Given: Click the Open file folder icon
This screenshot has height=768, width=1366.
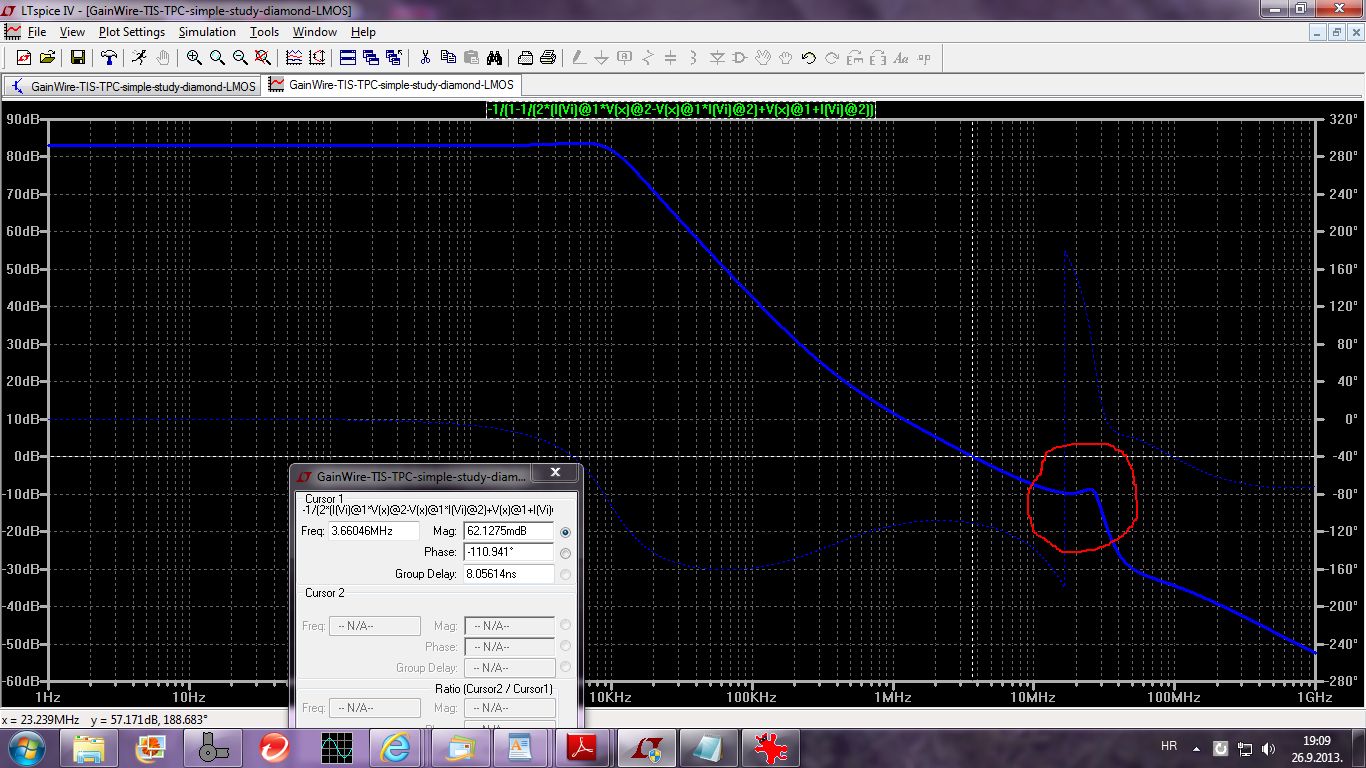Looking at the screenshot, I should (47, 58).
